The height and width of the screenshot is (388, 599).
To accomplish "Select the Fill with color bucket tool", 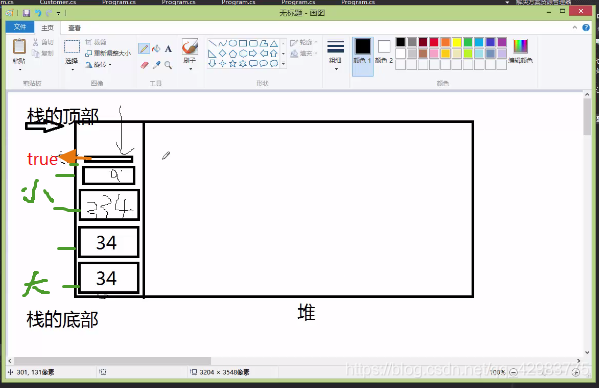I will point(156,48).
